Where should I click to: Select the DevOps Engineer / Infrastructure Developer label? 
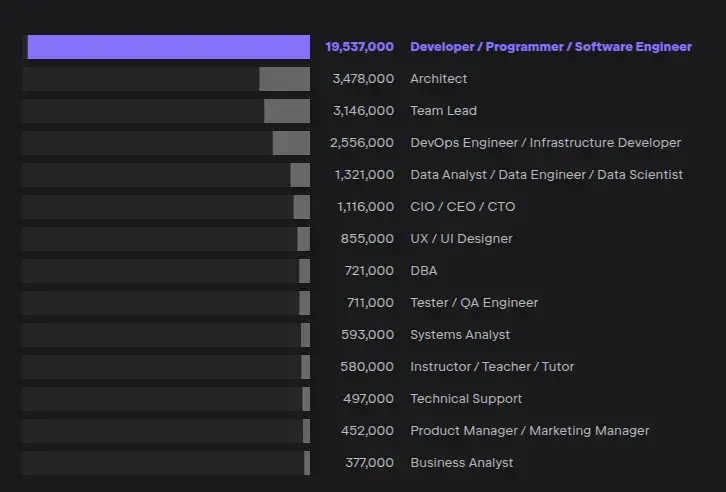click(545, 143)
